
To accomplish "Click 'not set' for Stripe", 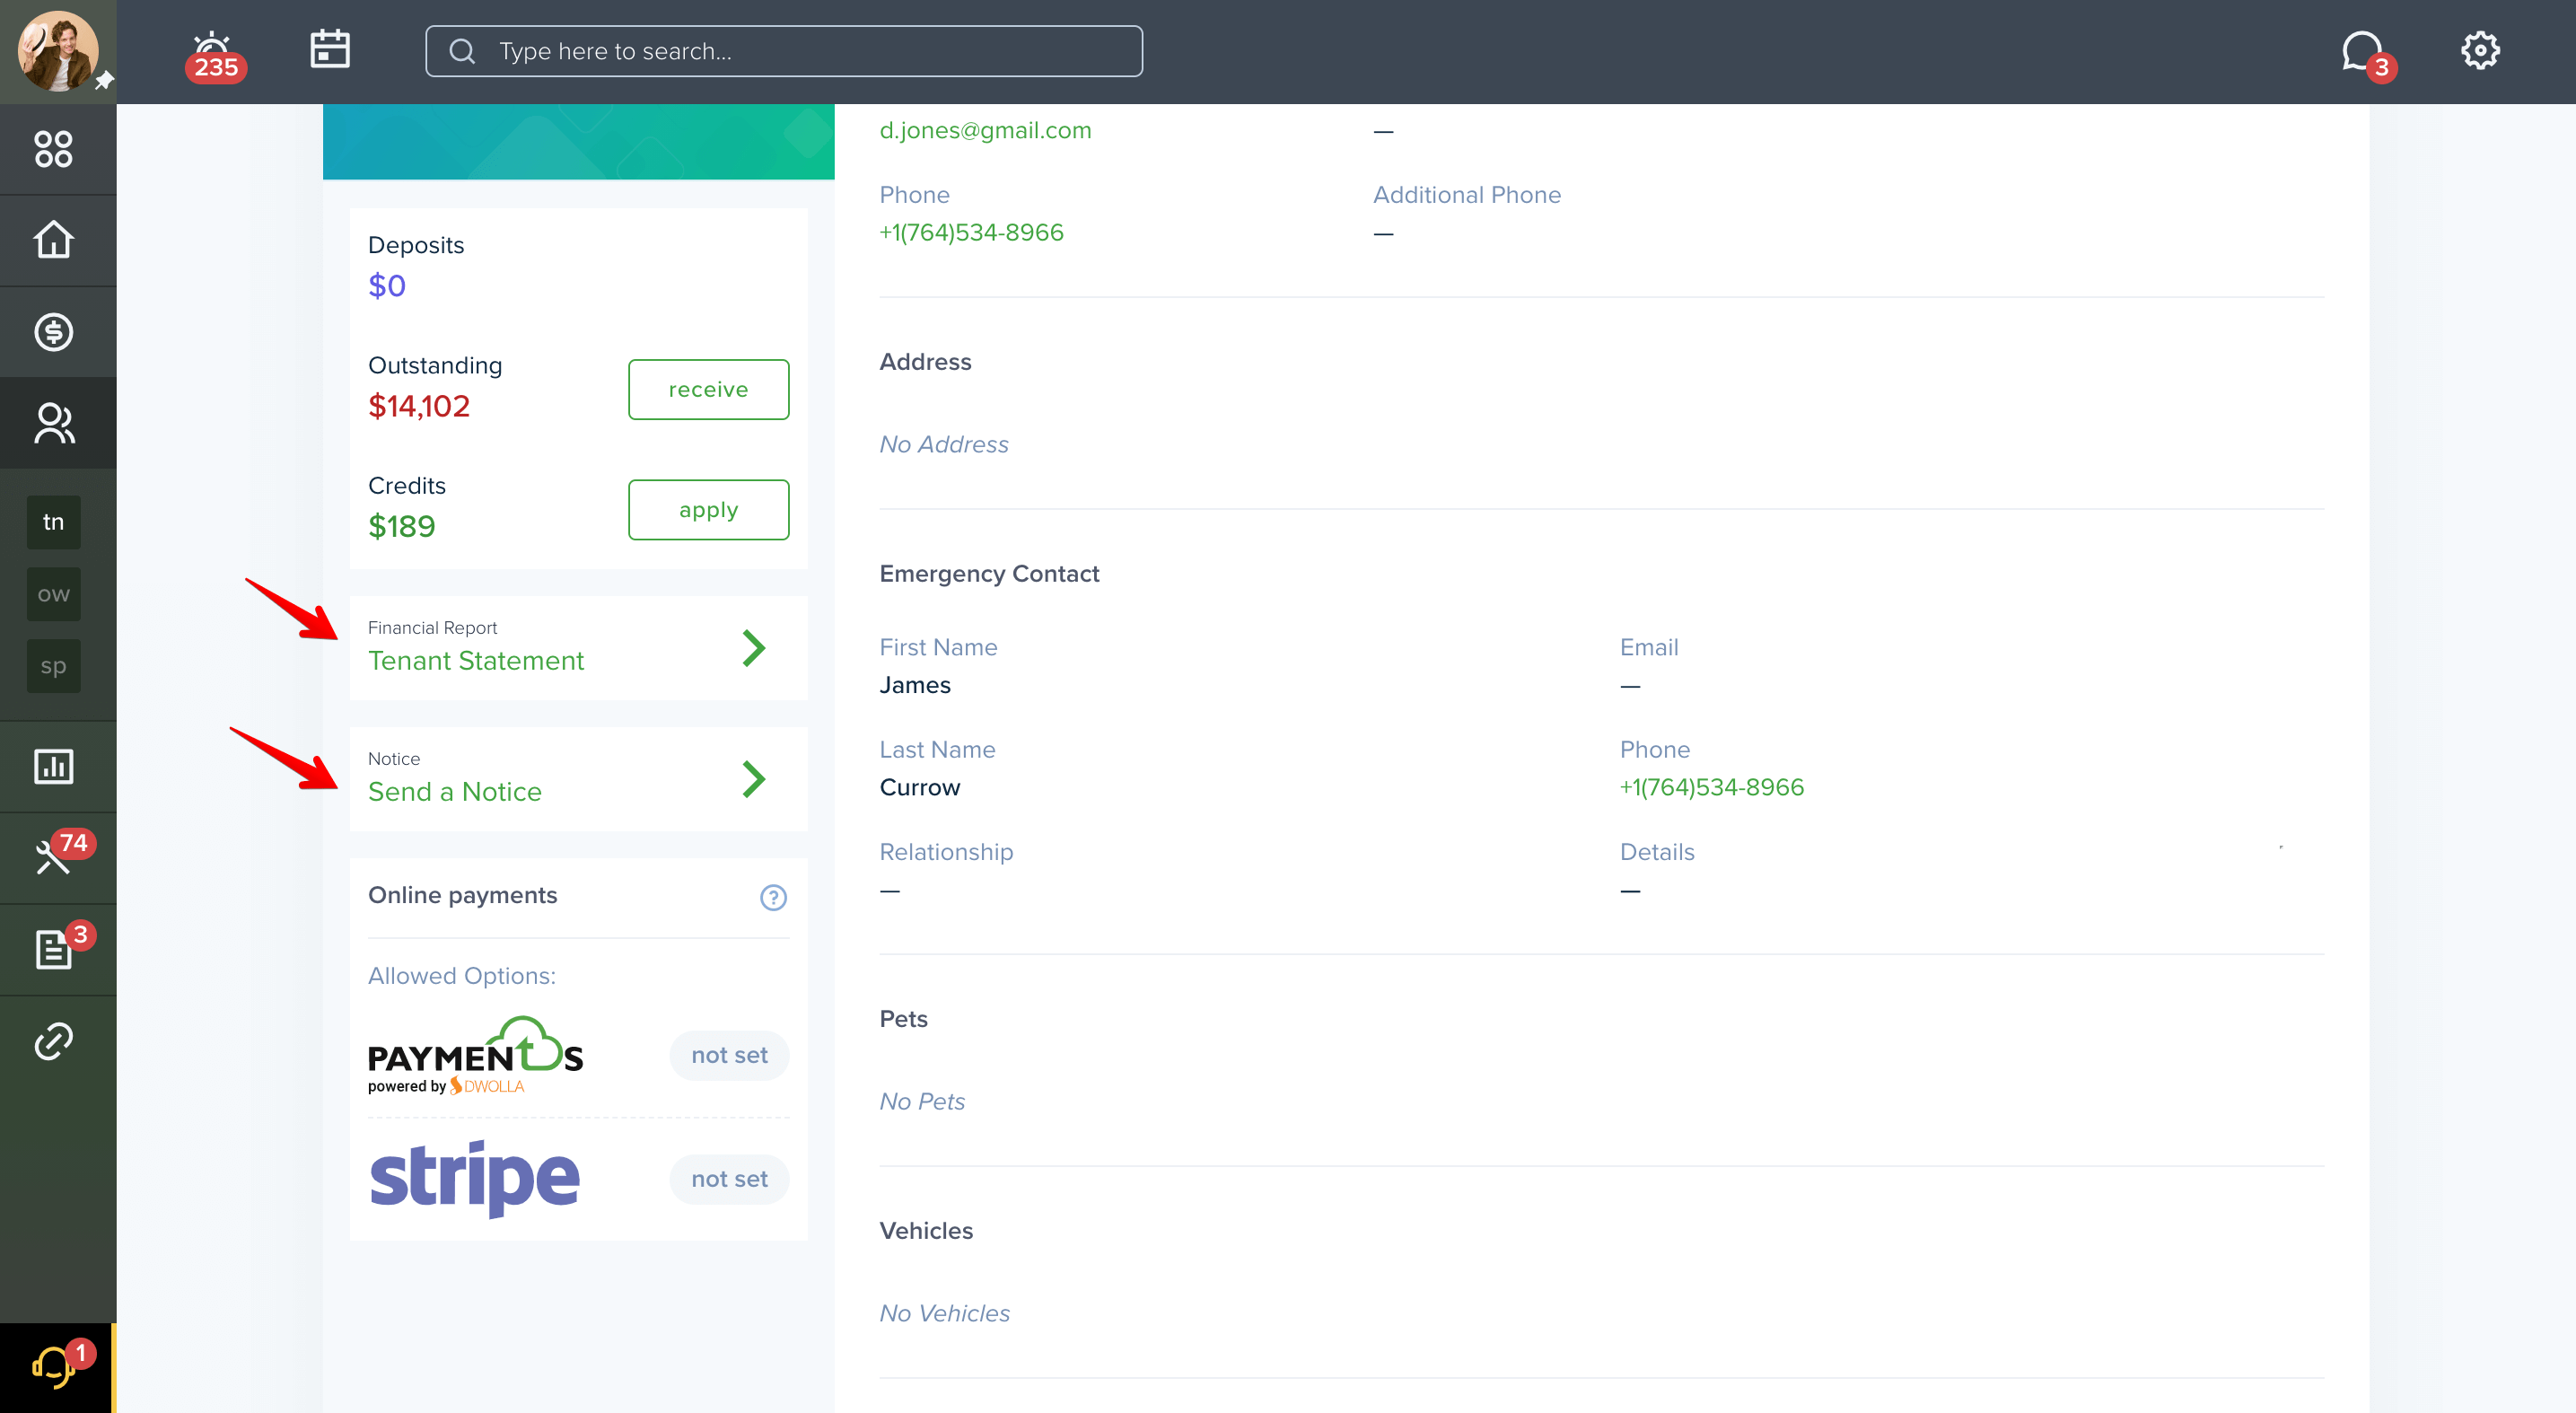I will pos(729,1179).
